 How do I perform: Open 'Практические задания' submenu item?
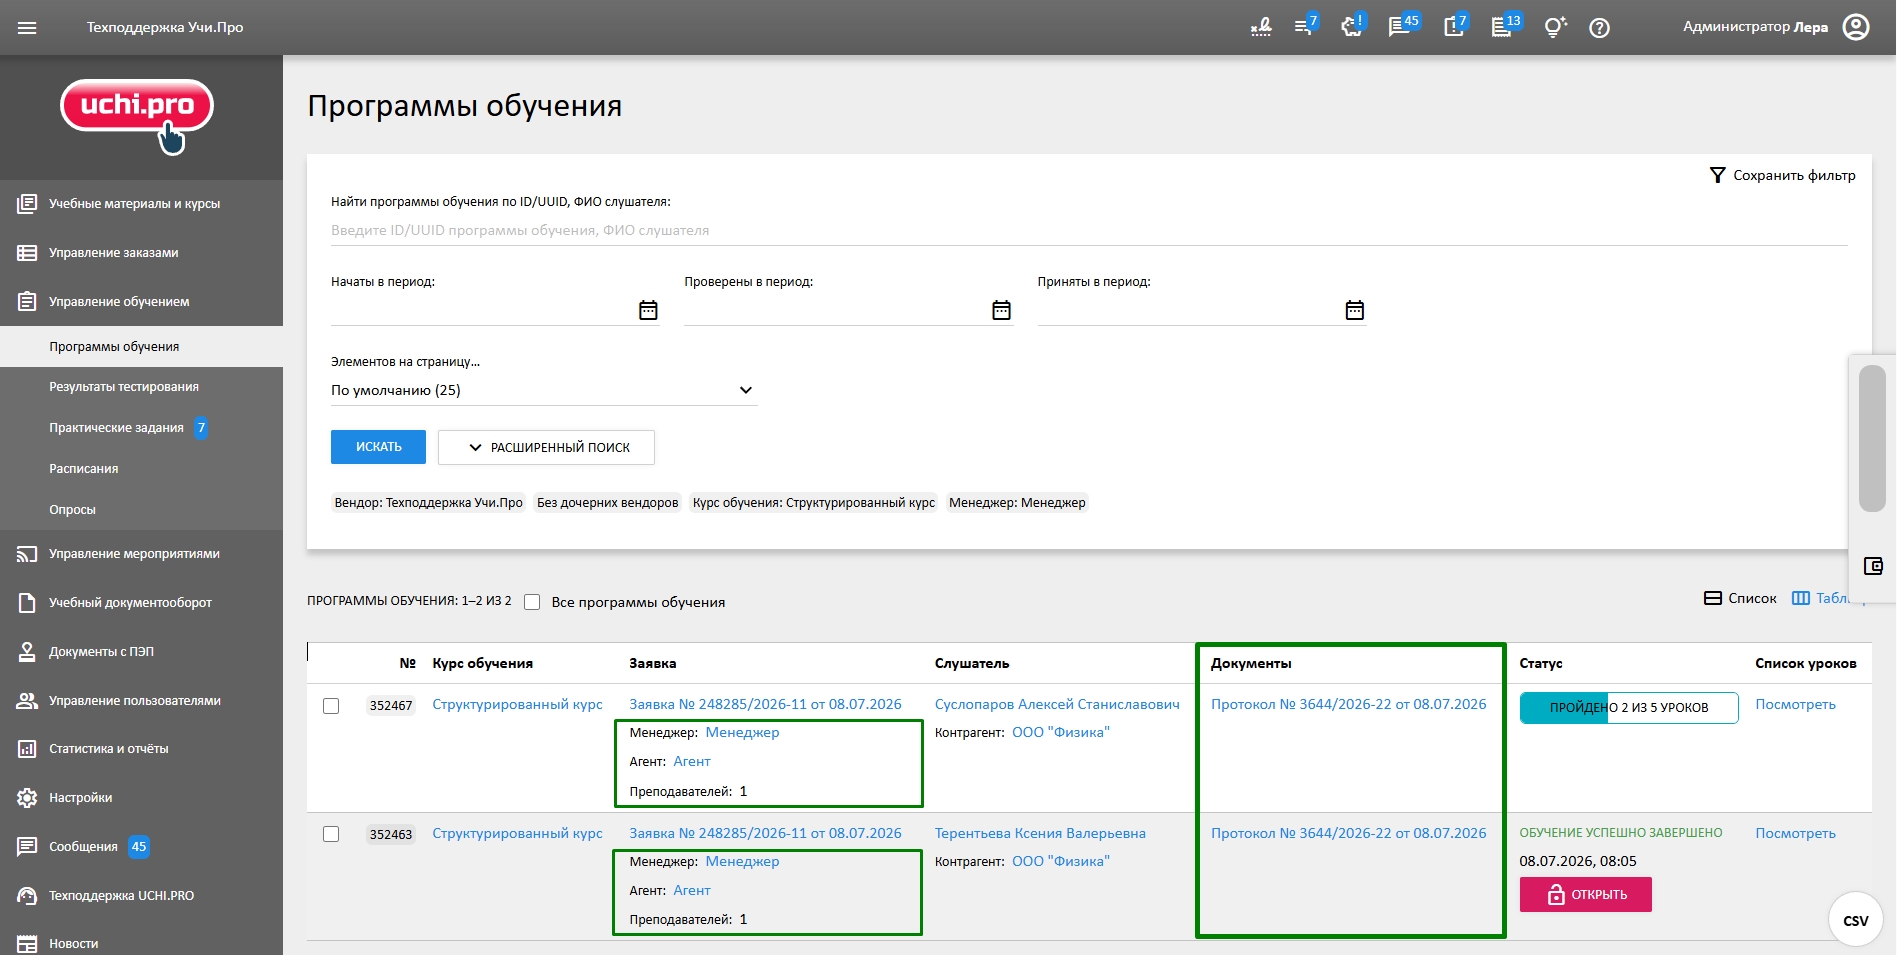pyautogui.click(x=141, y=428)
